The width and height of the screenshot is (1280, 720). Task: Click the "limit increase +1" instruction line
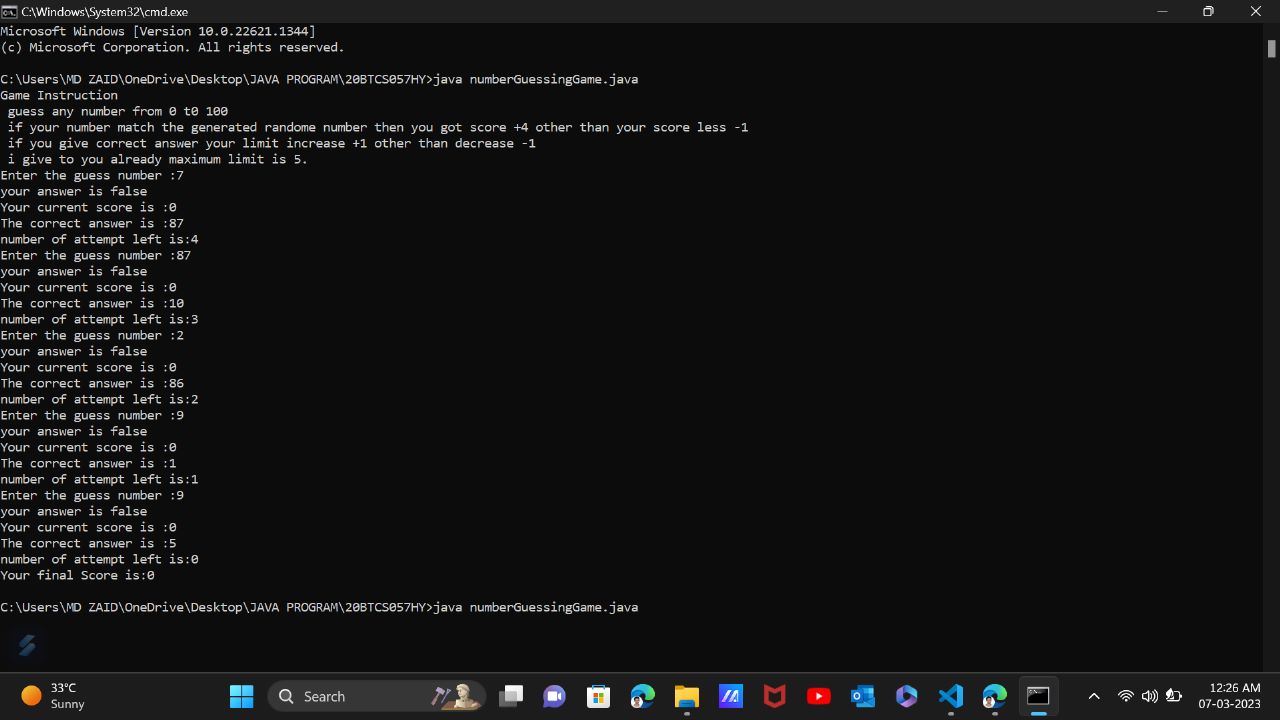(x=271, y=143)
